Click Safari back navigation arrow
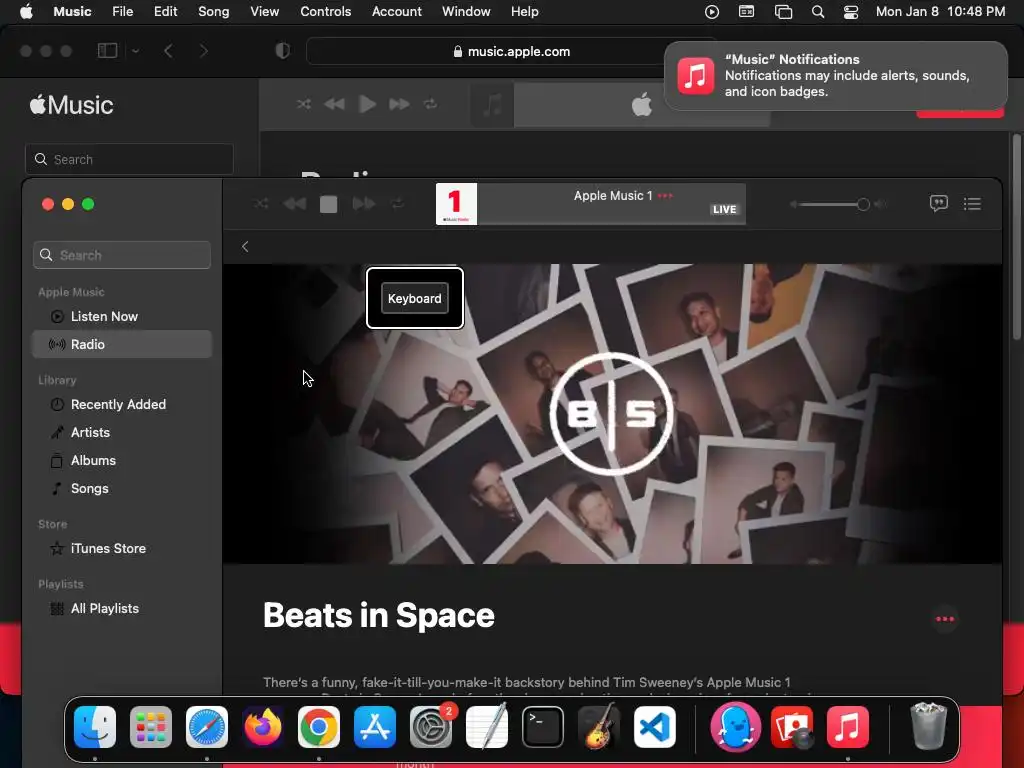This screenshot has height=768, width=1024. coord(168,51)
